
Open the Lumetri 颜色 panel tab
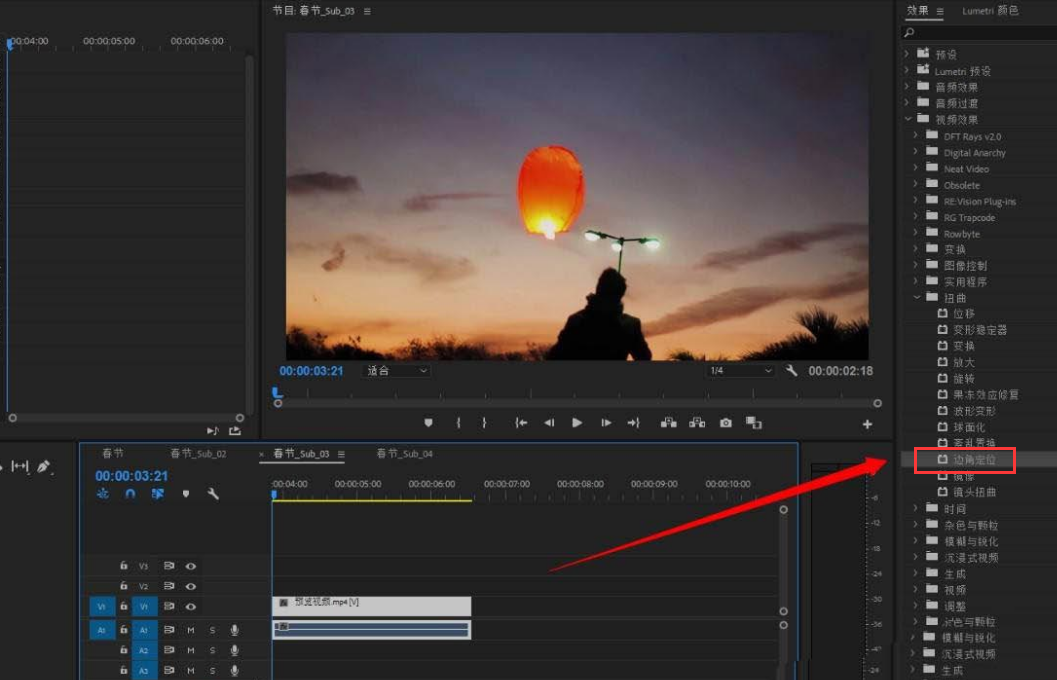tap(989, 11)
